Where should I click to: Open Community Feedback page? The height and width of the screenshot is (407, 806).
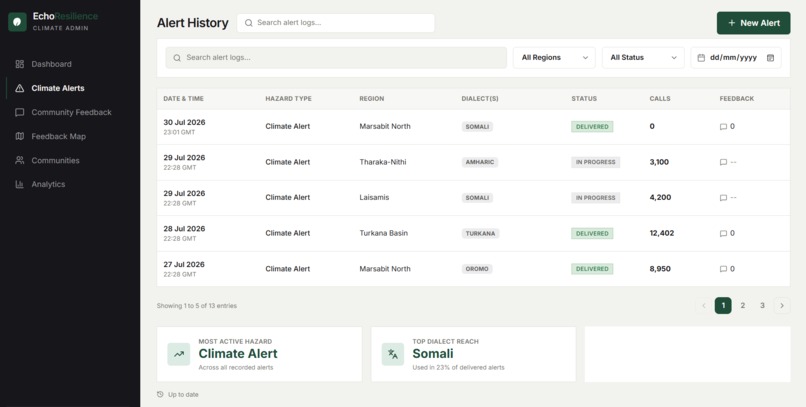pos(71,113)
